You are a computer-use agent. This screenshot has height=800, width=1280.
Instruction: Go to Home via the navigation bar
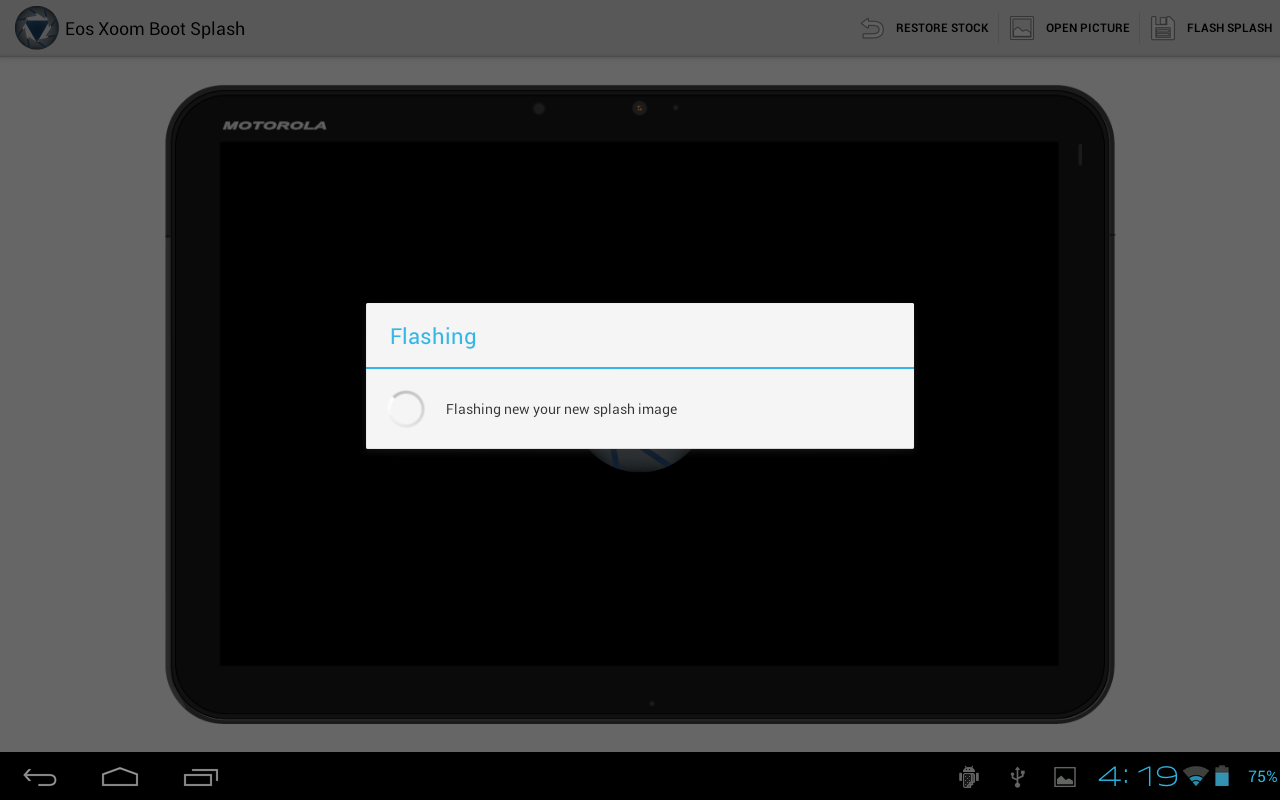(120, 777)
